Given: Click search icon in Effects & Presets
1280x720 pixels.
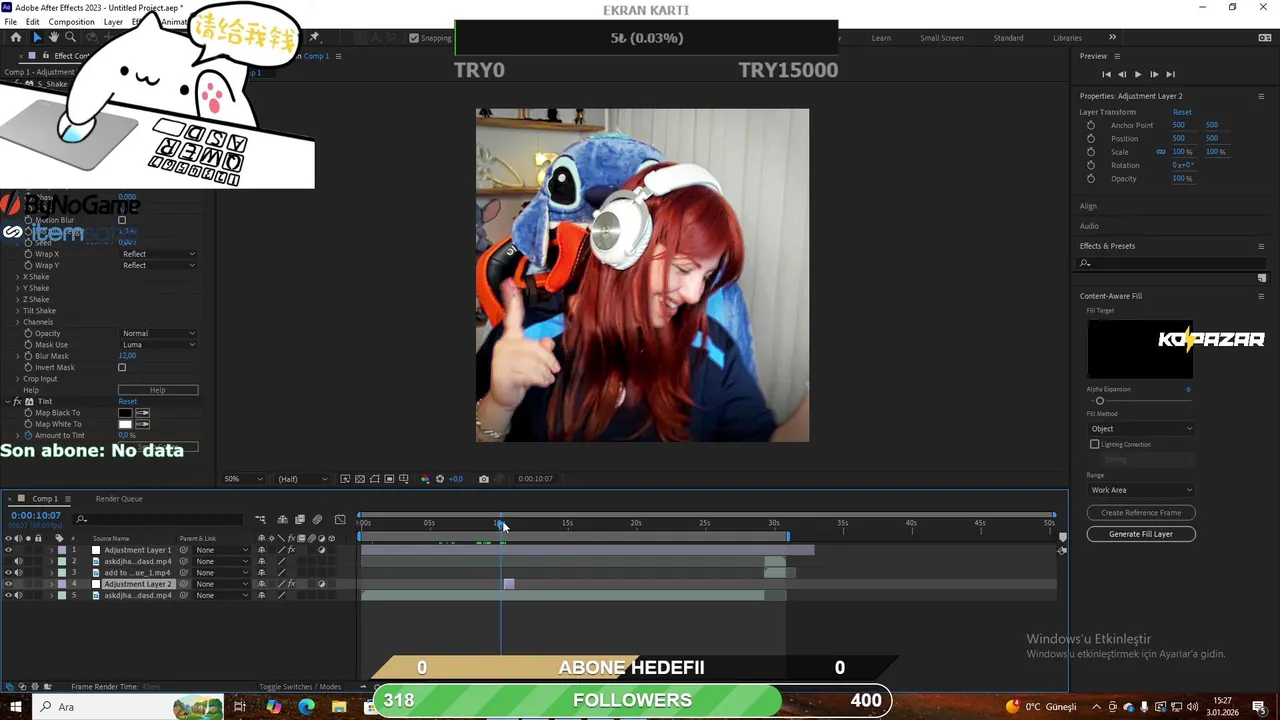Looking at the screenshot, I should (x=1085, y=263).
